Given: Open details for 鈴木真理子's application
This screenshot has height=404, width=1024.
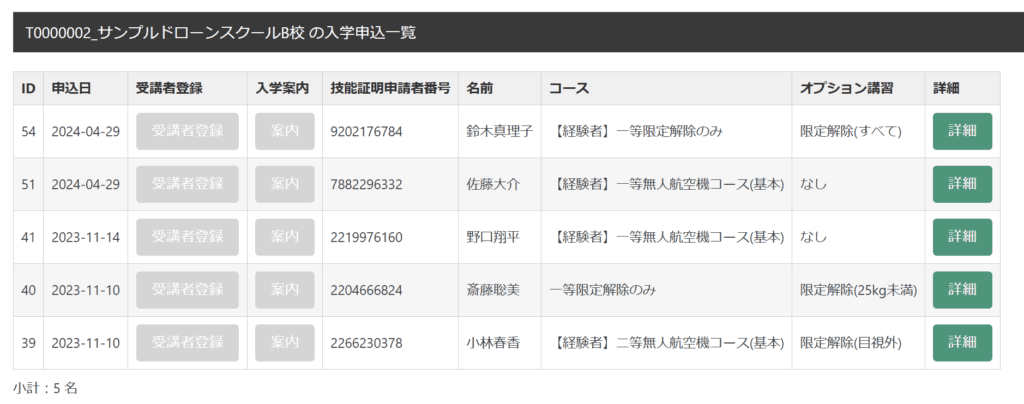Looking at the screenshot, I should [x=962, y=132].
